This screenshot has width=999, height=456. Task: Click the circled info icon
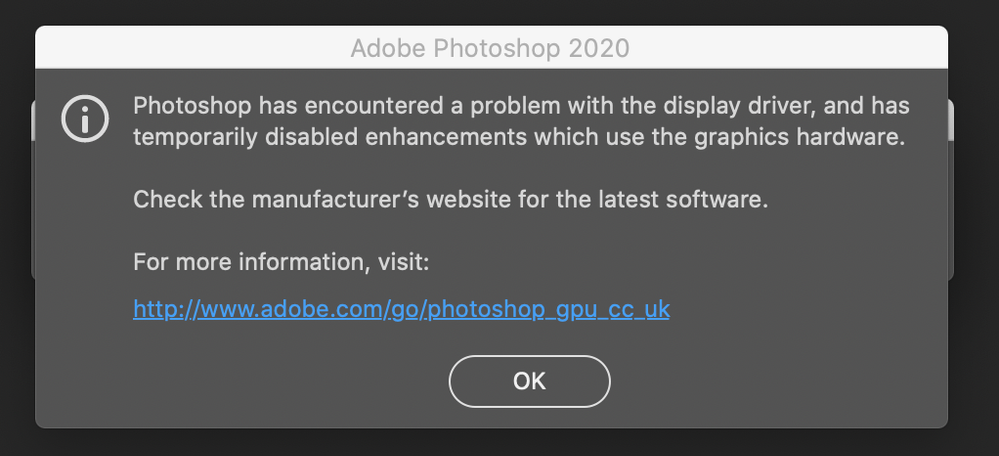click(85, 120)
